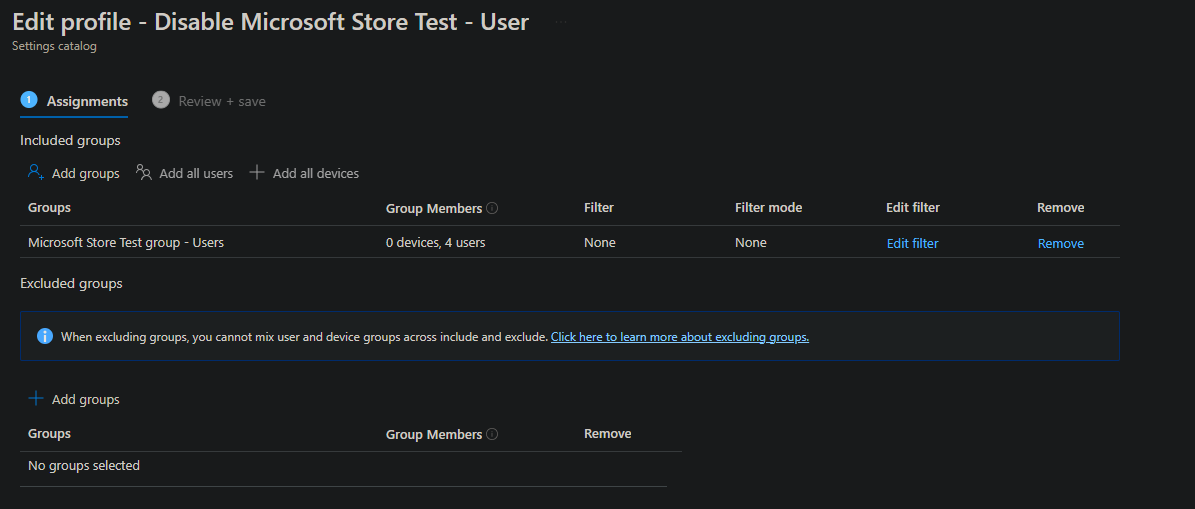Click the 'Included groups' section heading
1195x509 pixels.
pos(70,140)
